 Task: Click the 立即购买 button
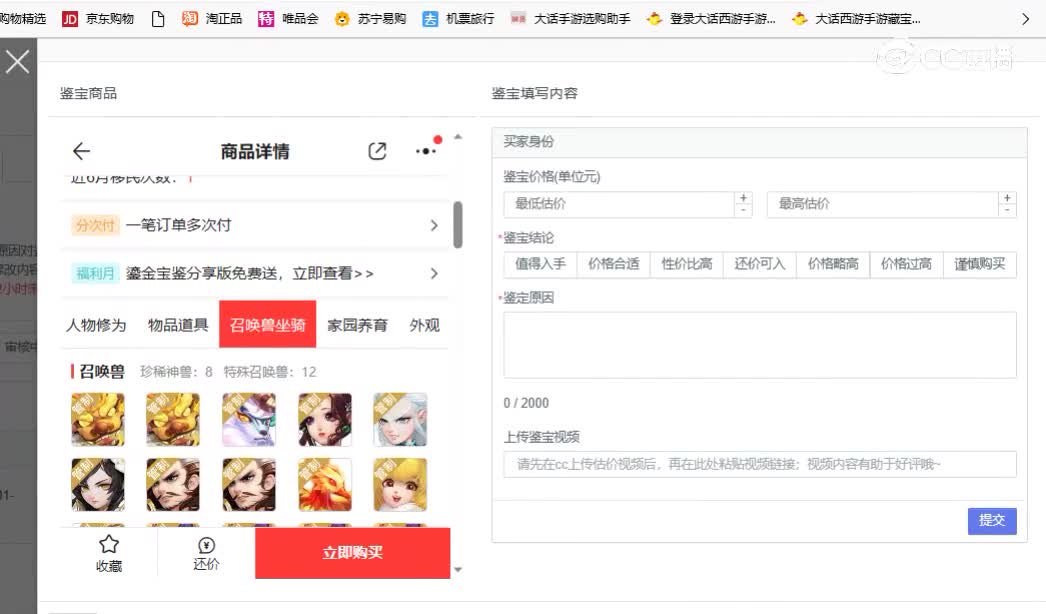click(x=352, y=553)
